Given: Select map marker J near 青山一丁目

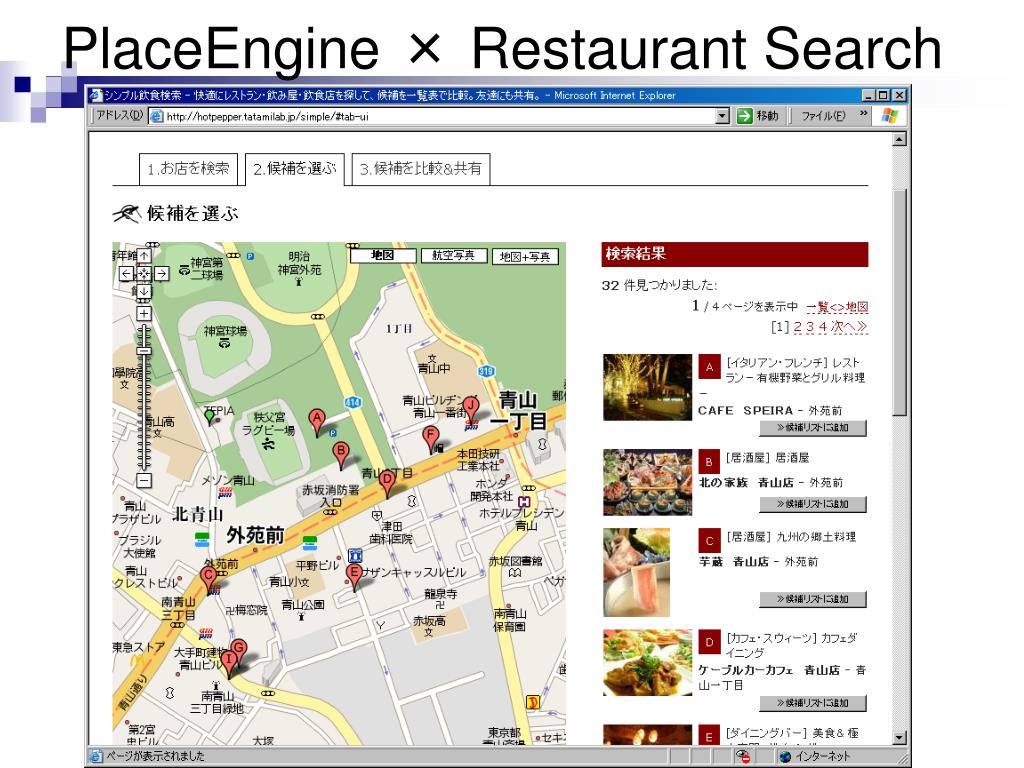Looking at the screenshot, I should (470, 409).
